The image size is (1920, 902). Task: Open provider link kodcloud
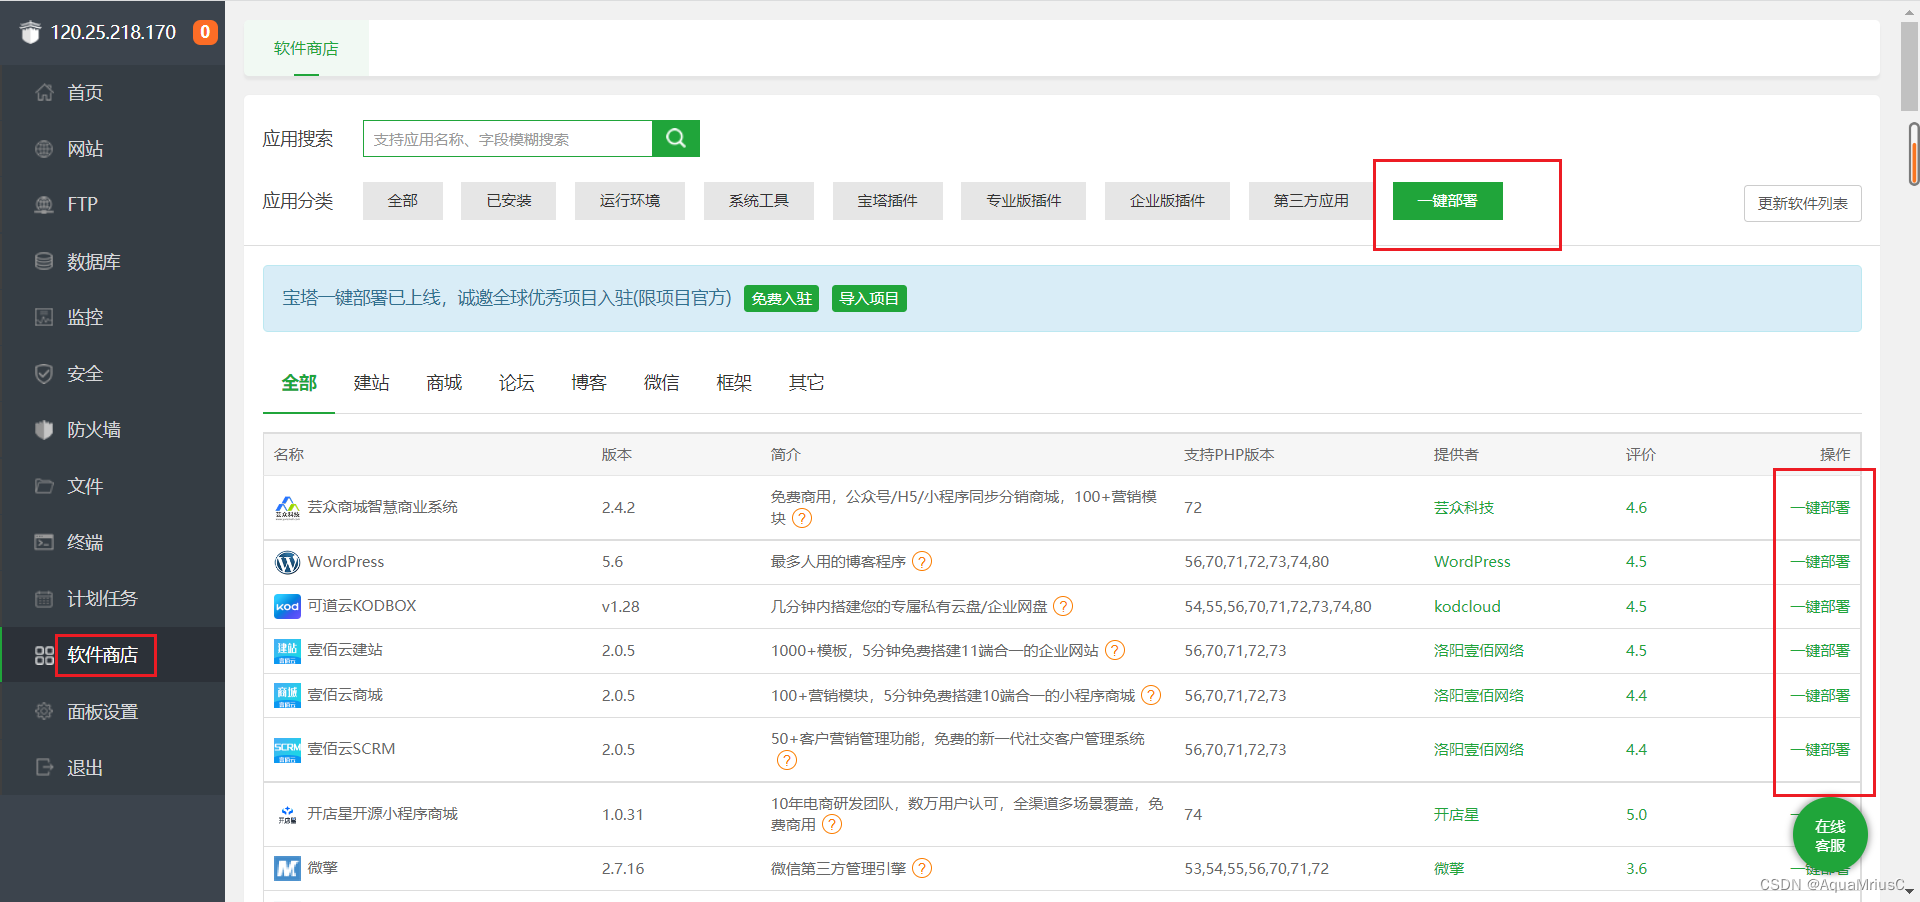click(x=1467, y=607)
